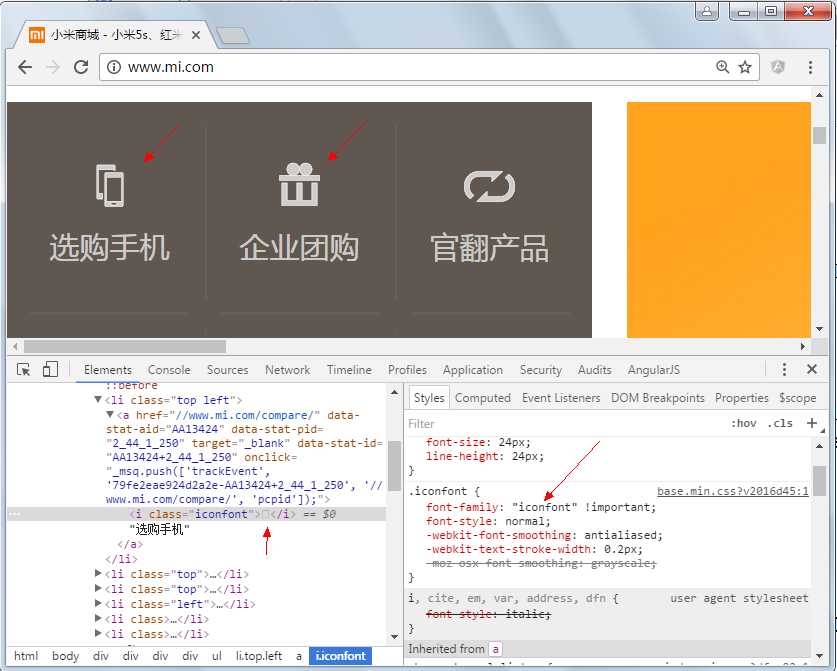Collapse the a href compare node
Screen dimensions: 837x671
coord(109,414)
